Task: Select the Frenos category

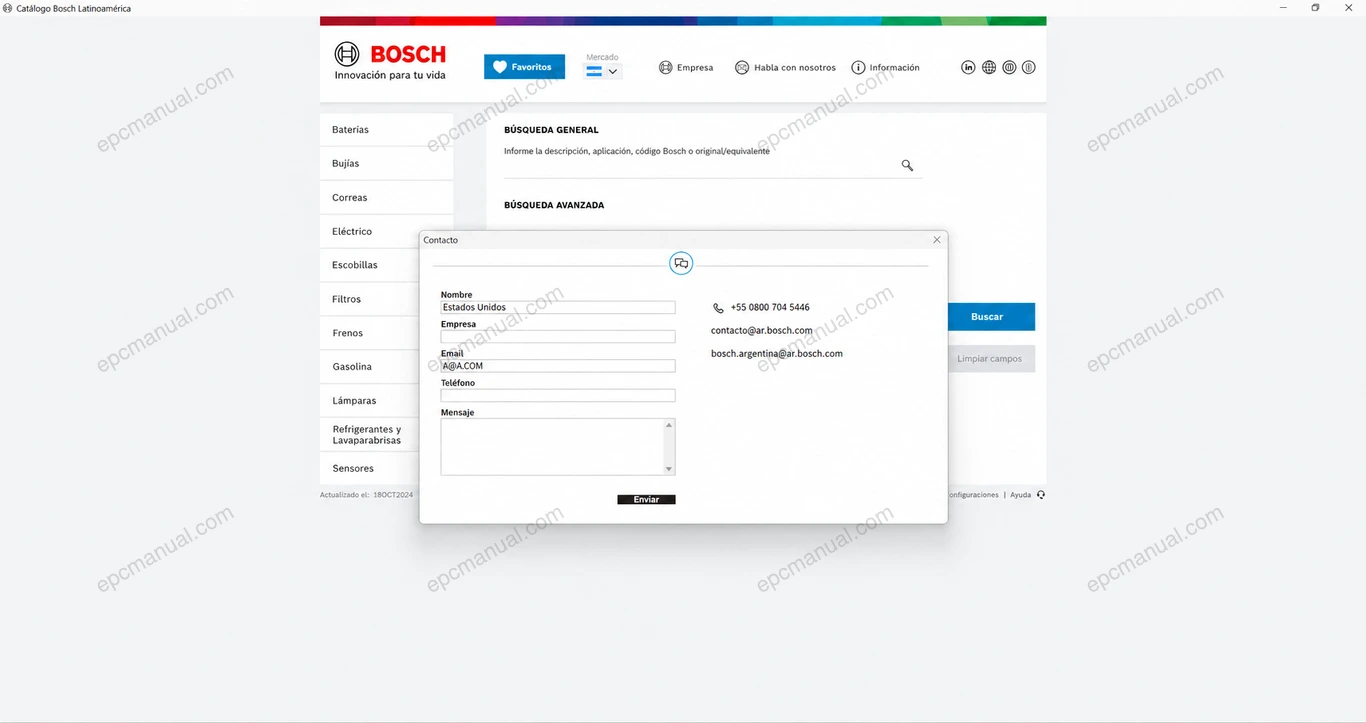Action: coord(370,334)
